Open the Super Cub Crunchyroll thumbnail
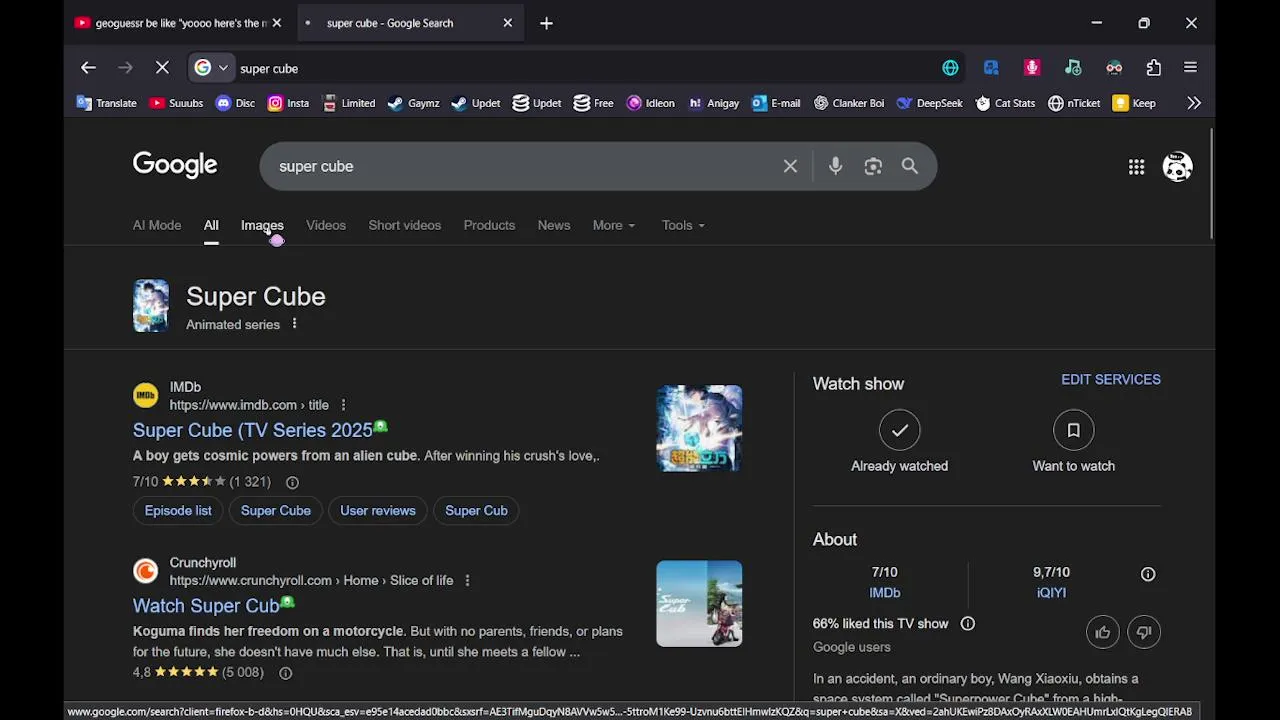 click(699, 603)
